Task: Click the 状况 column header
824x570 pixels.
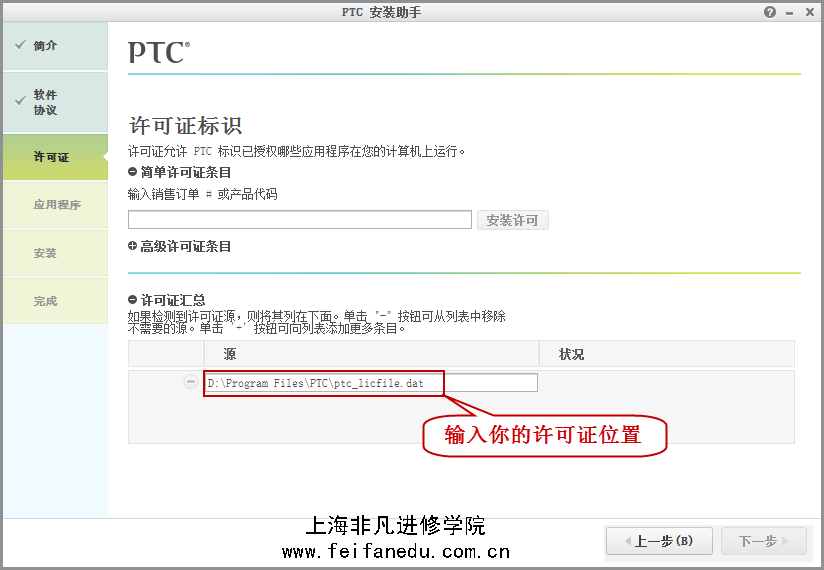Action: pyautogui.click(x=667, y=354)
